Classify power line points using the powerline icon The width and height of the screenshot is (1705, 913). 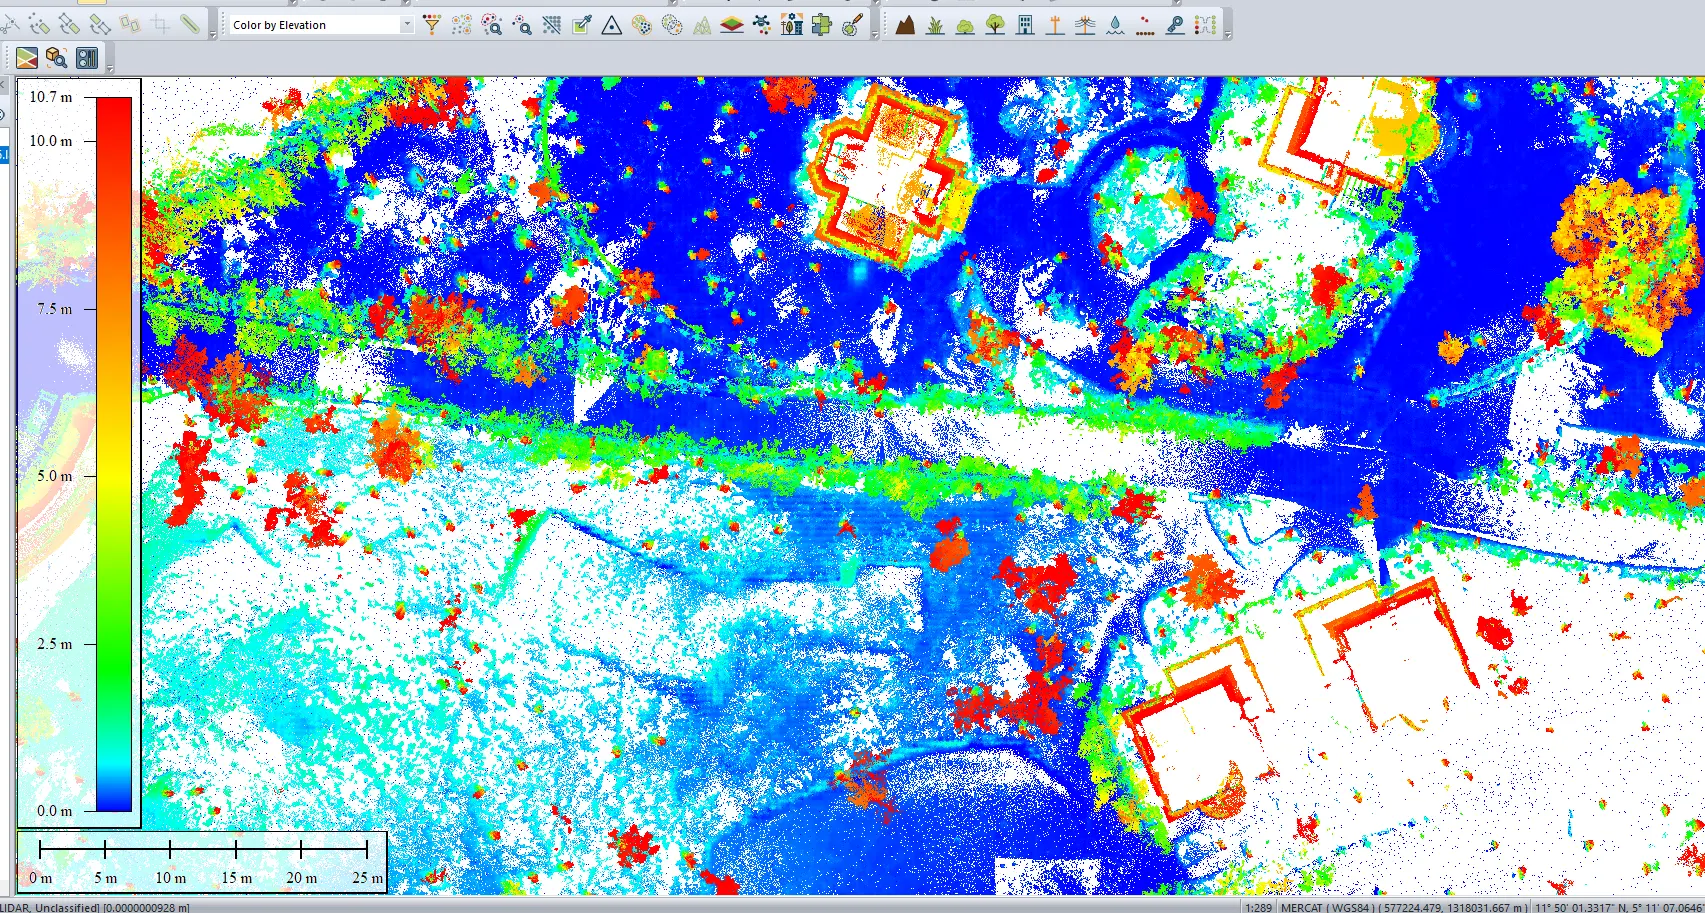pyautogui.click(x=1085, y=25)
